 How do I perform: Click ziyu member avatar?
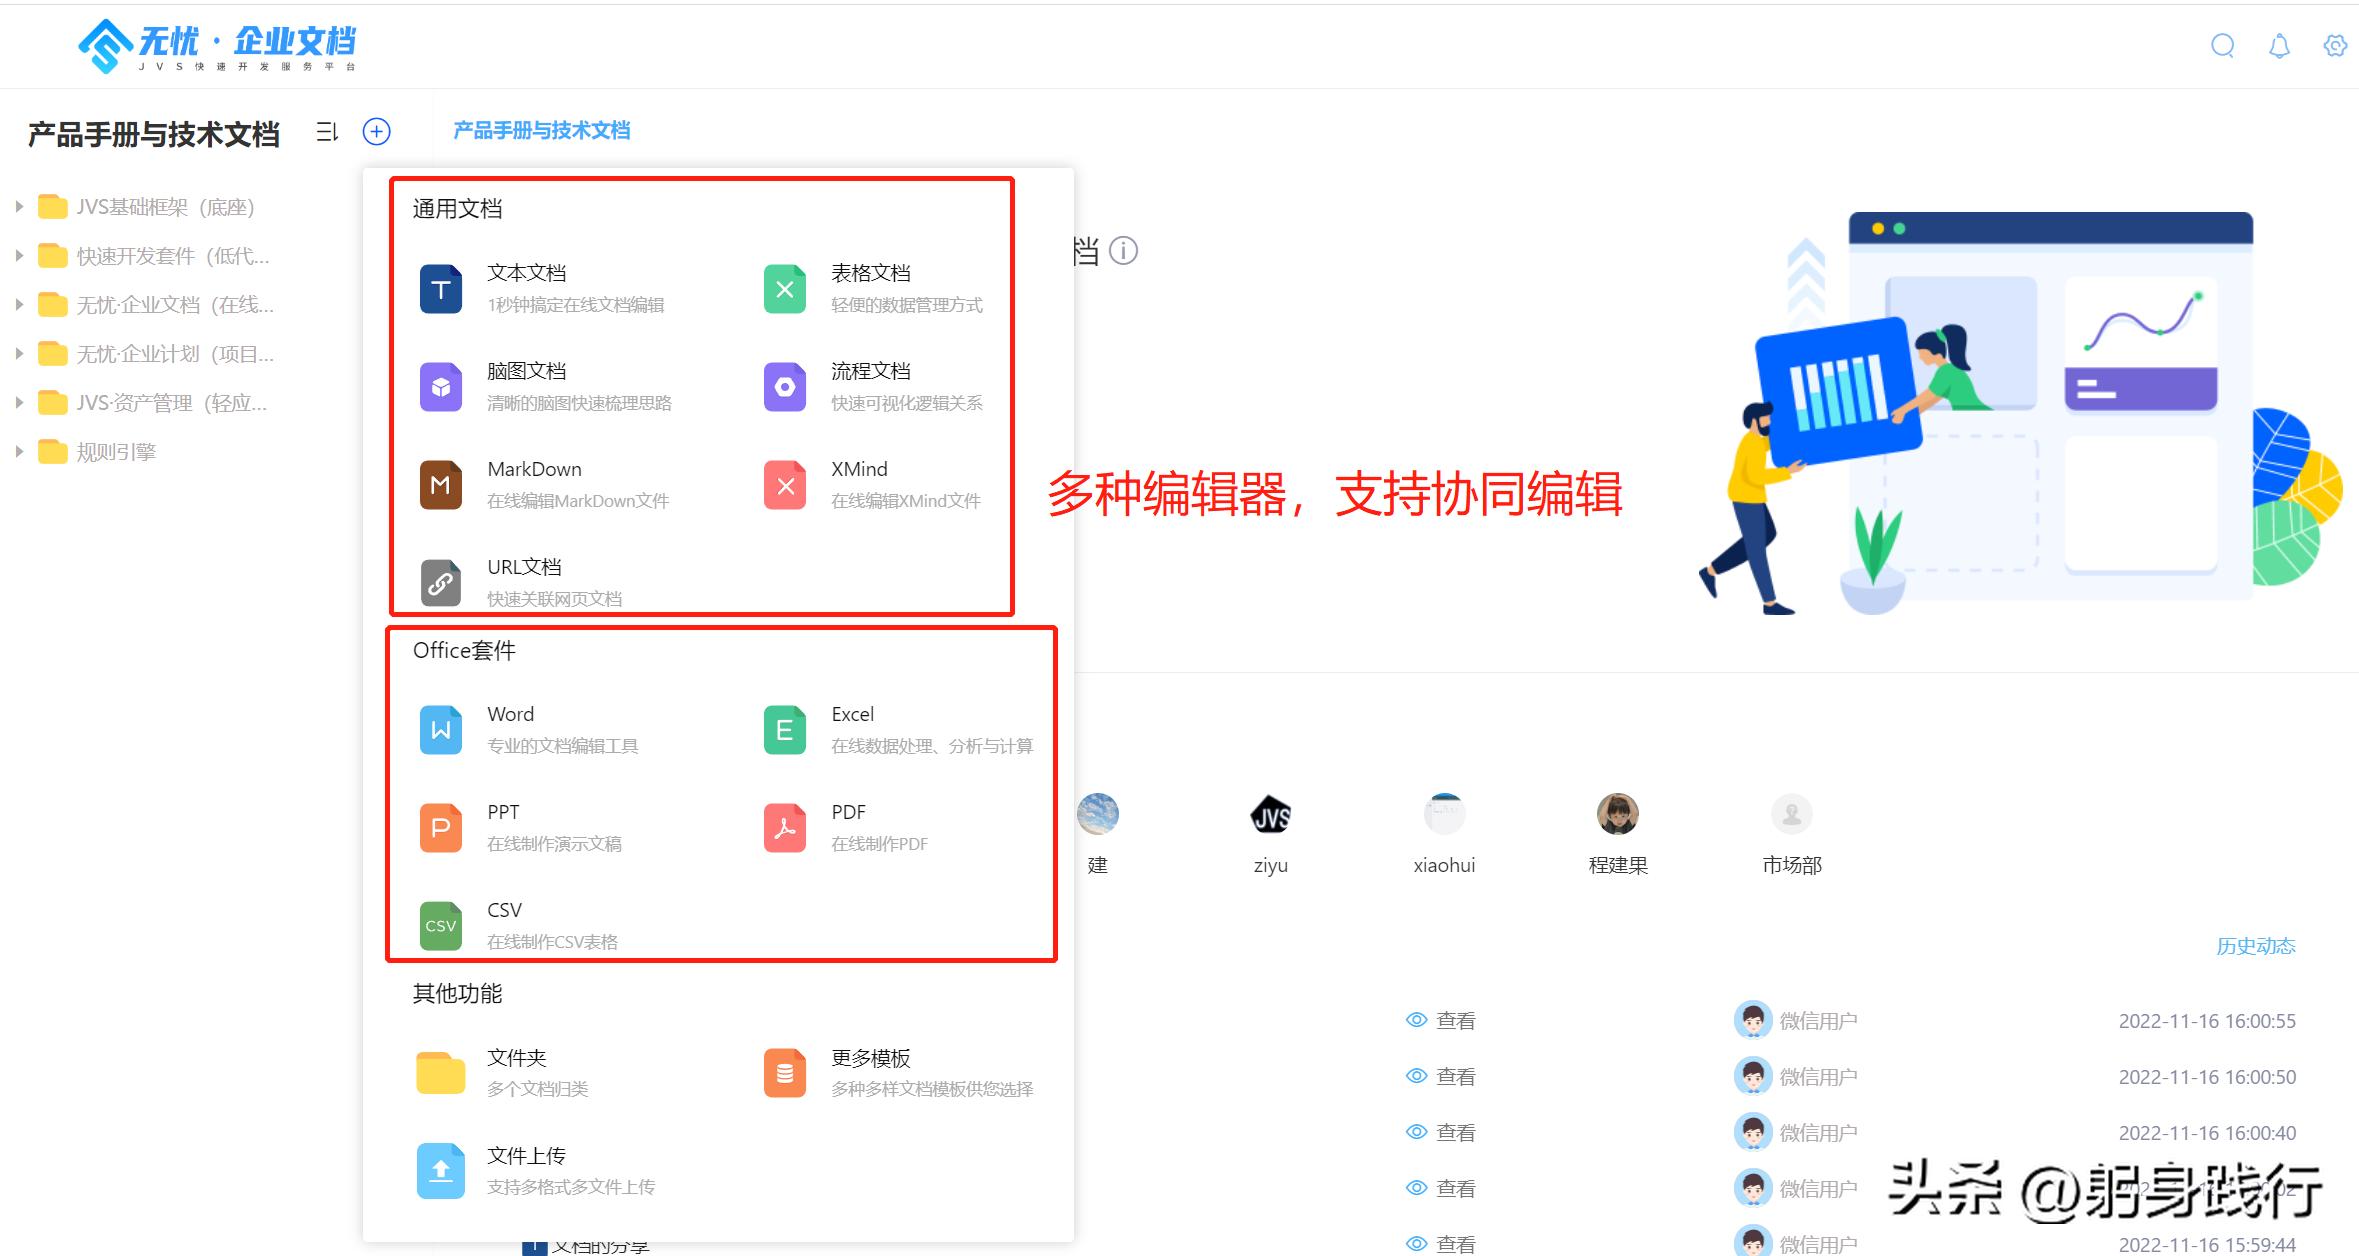(x=1271, y=814)
